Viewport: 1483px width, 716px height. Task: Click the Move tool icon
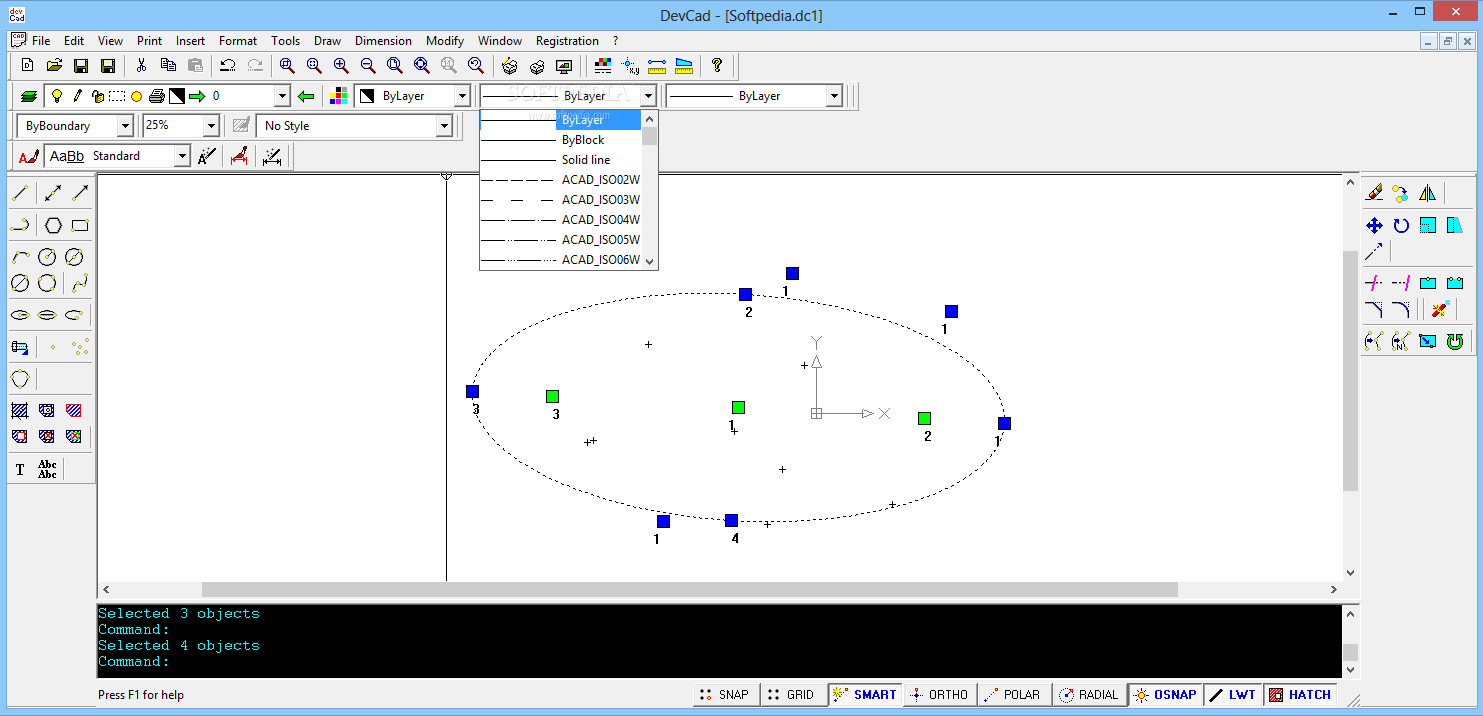point(1374,226)
